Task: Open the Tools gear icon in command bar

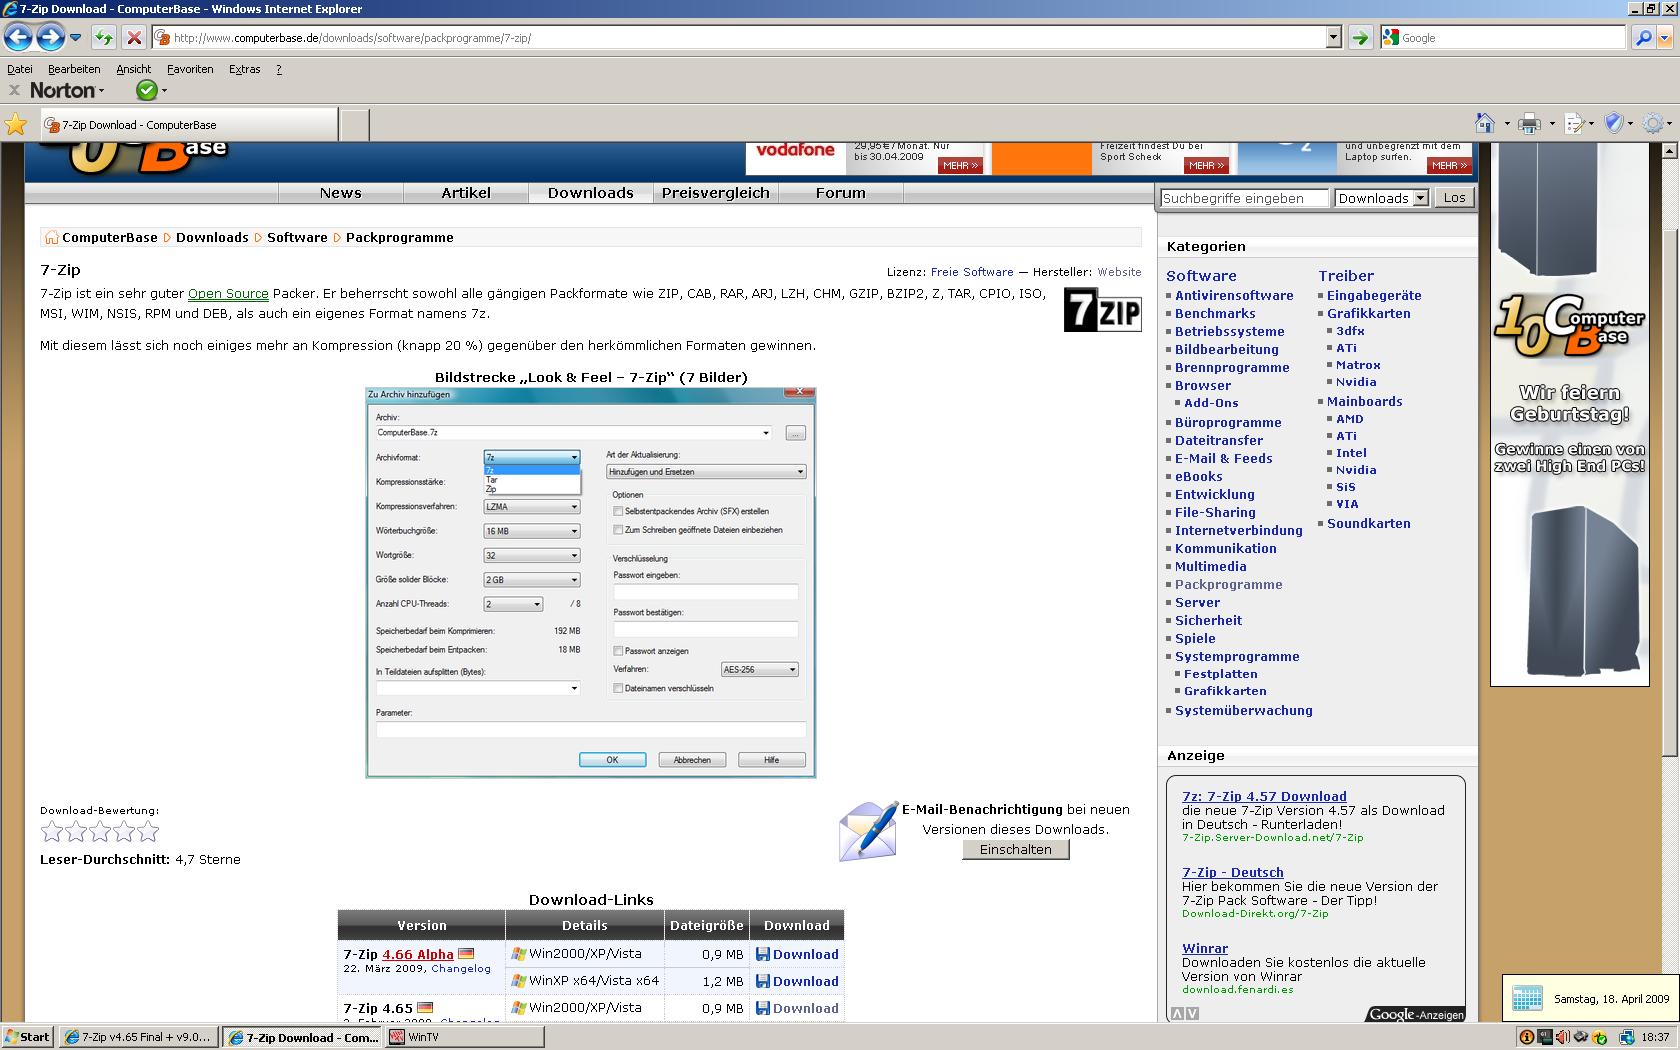Action: (x=1653, y=124)
